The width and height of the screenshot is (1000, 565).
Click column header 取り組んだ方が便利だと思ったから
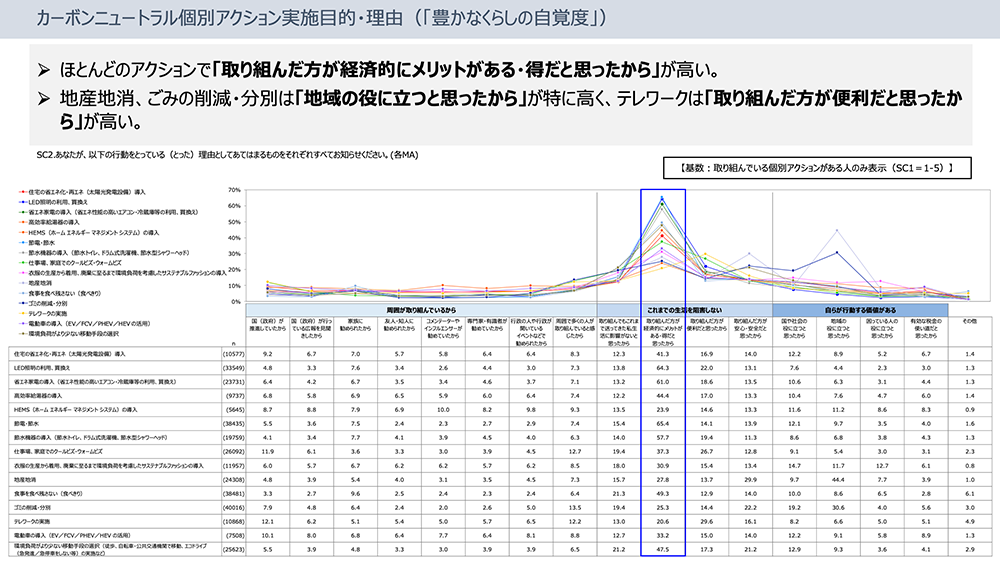(x=707, y=325)
